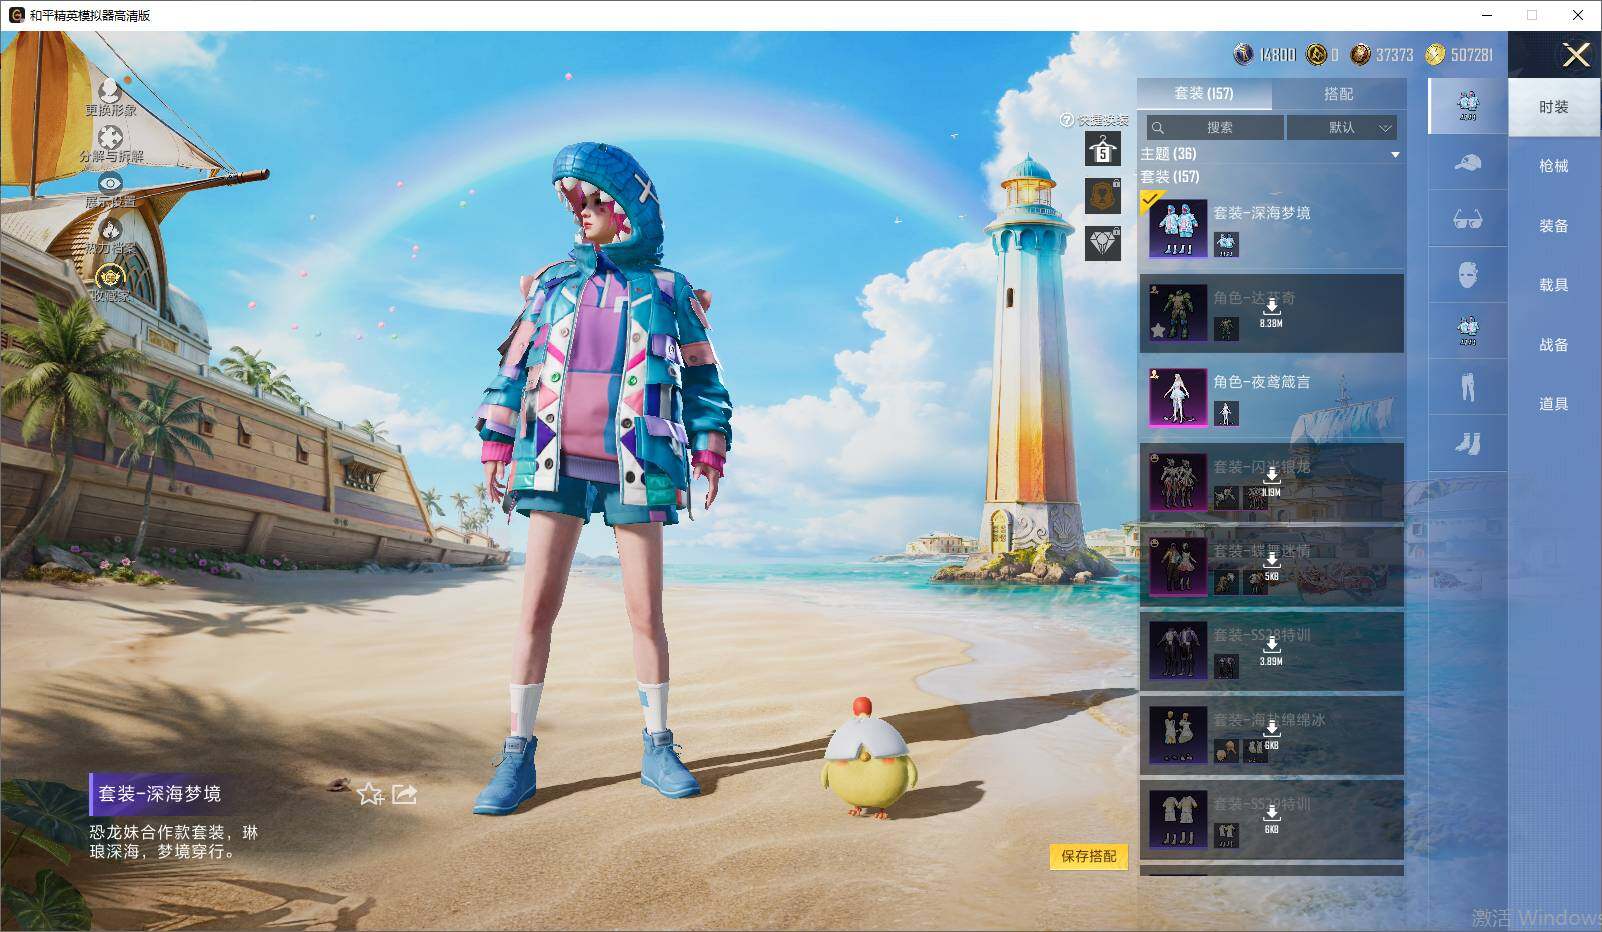Image resolution: width=1602 pixels, height=932 pixels.
Task: Share the outfit via share arrow icon
Action: (x=405, y=794)
